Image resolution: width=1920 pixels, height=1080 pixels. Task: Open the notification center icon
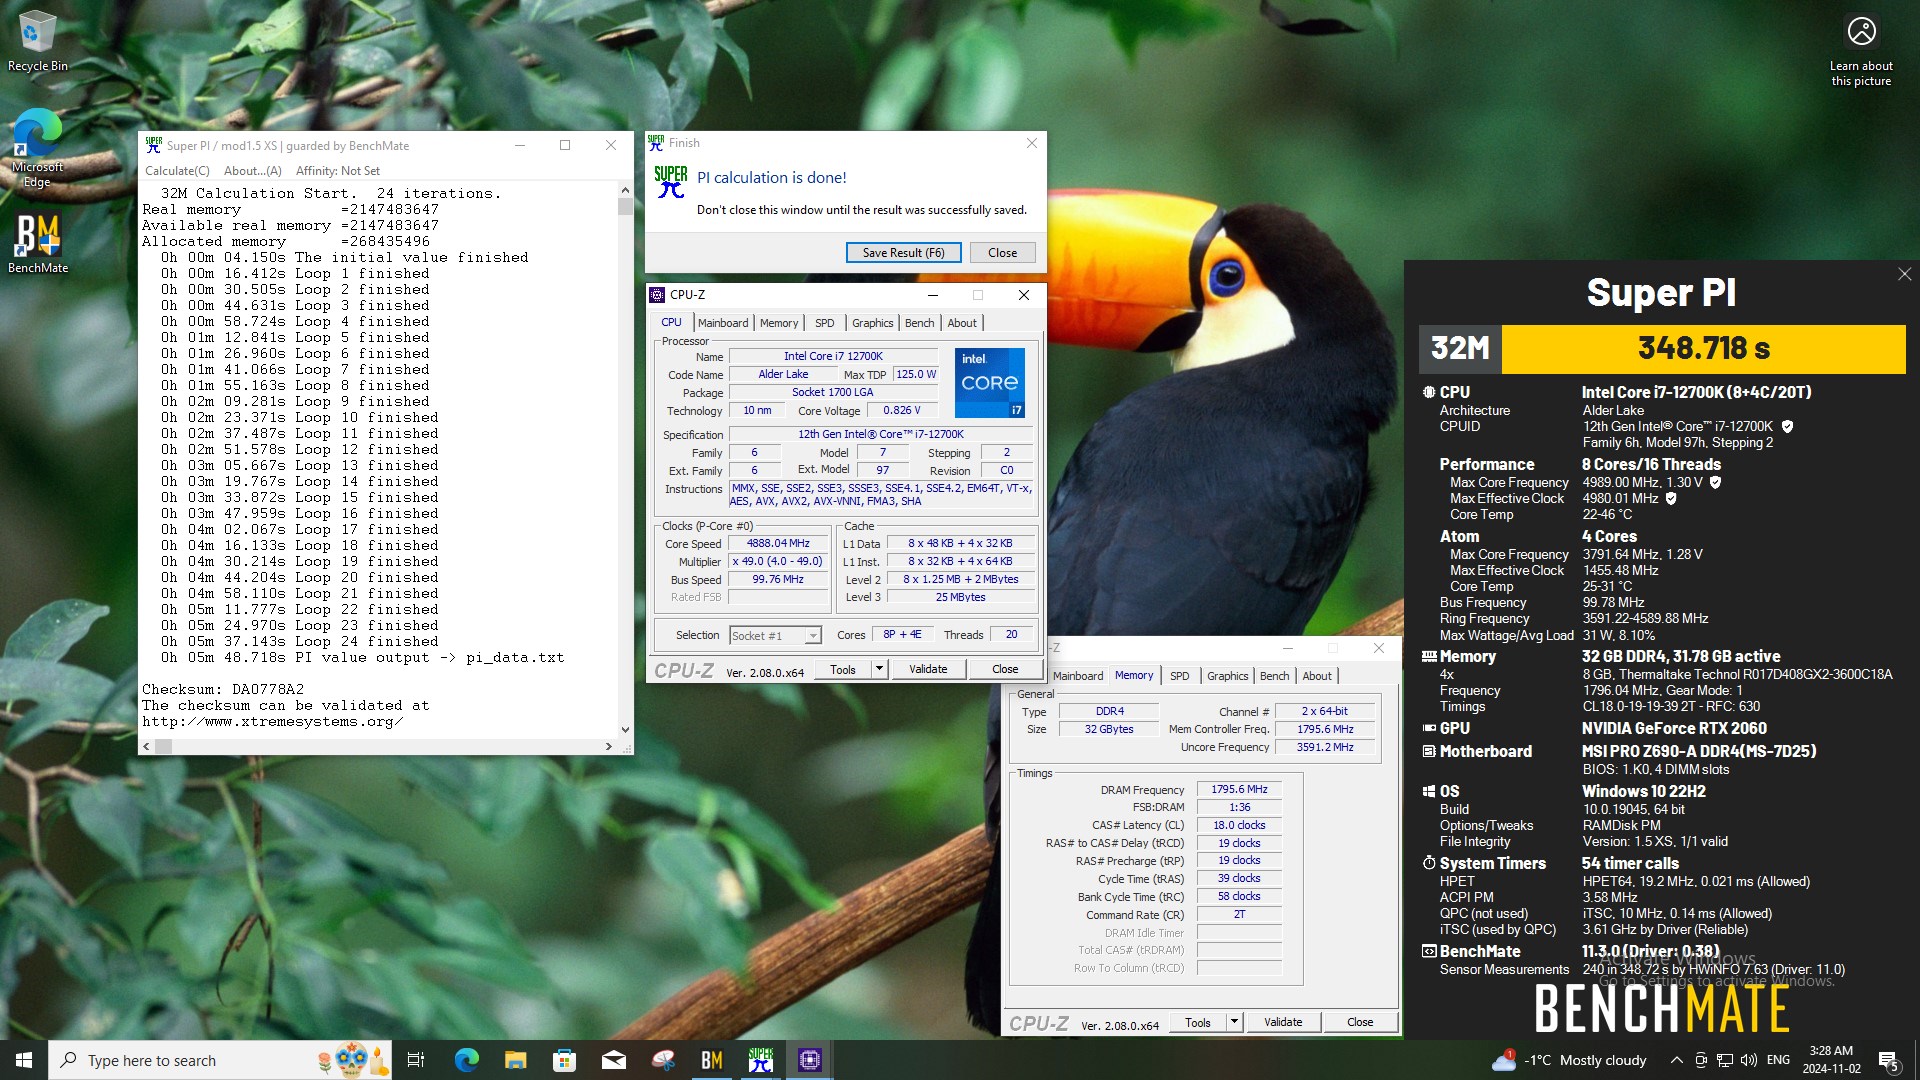(x=1888, y=1060)
